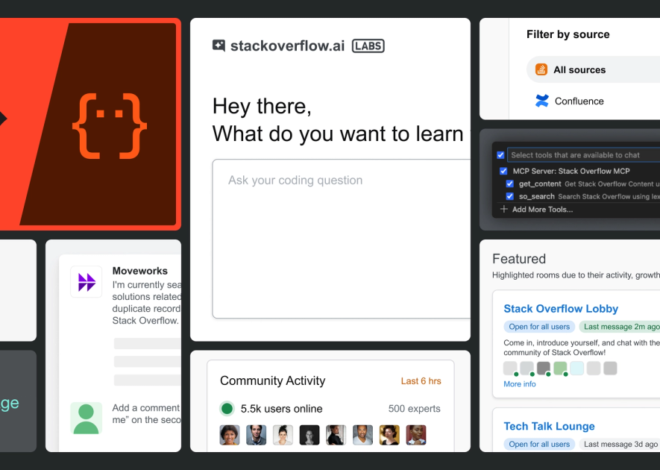This screenshot has height=470, width=660.
Task: Click the Last message 2m ago tag
Action: [620, 327]
